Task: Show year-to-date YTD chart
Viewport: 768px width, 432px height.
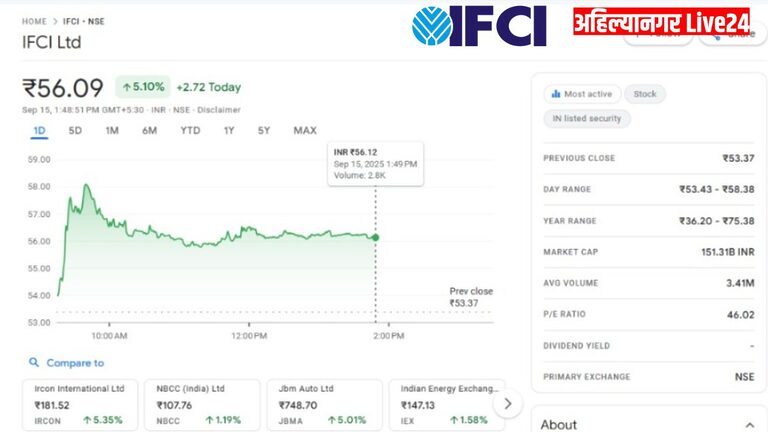Action: pos(190,131)
